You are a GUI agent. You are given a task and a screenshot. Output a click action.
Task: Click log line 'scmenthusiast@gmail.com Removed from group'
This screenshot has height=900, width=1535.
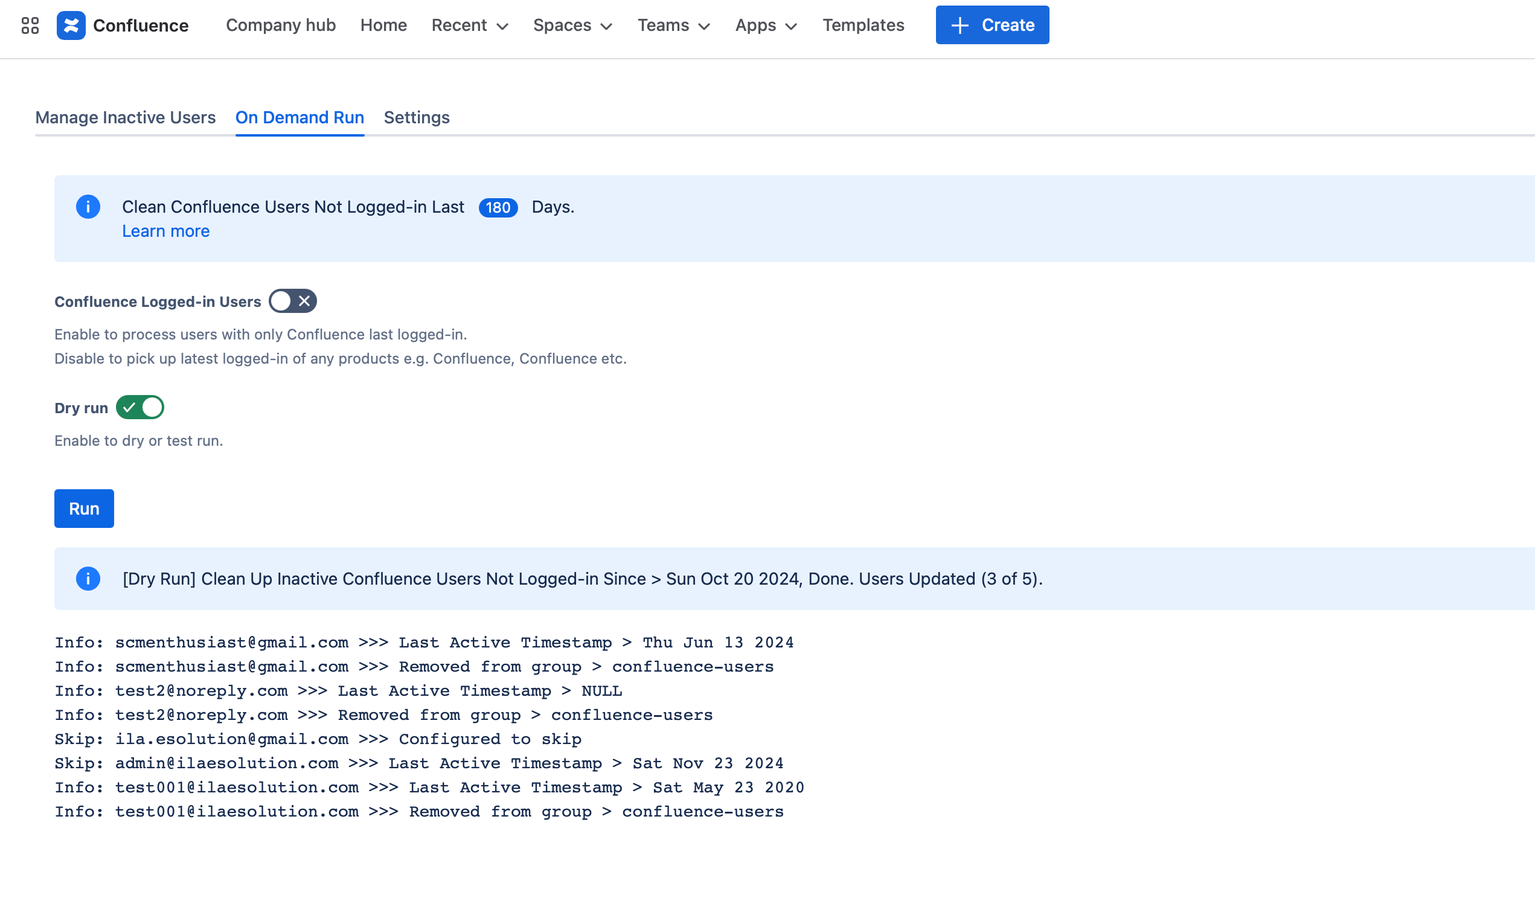[414, 666]
